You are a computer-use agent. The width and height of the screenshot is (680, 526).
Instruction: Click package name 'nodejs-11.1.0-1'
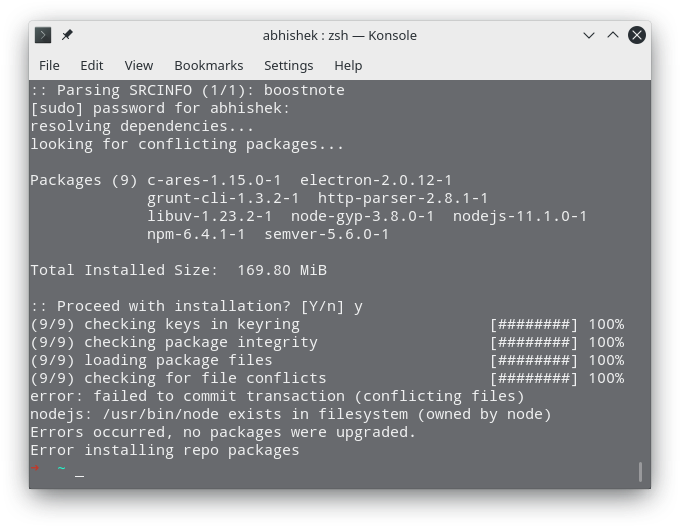[520, 216]
